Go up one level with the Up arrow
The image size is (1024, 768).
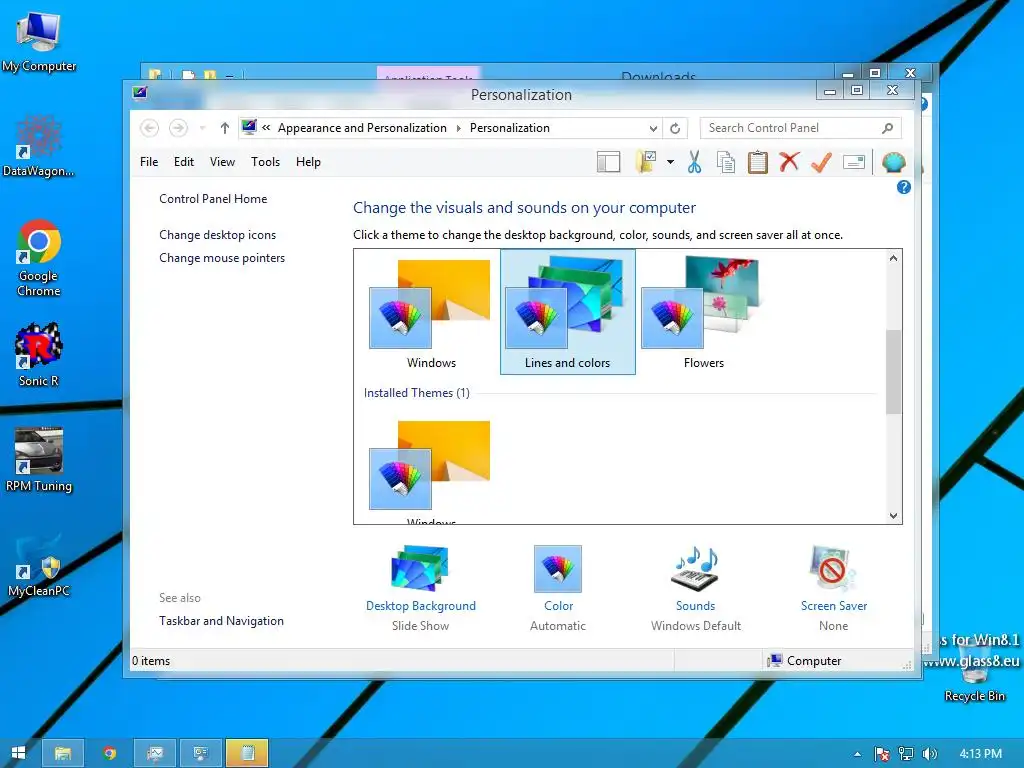(x=225, y=128)
